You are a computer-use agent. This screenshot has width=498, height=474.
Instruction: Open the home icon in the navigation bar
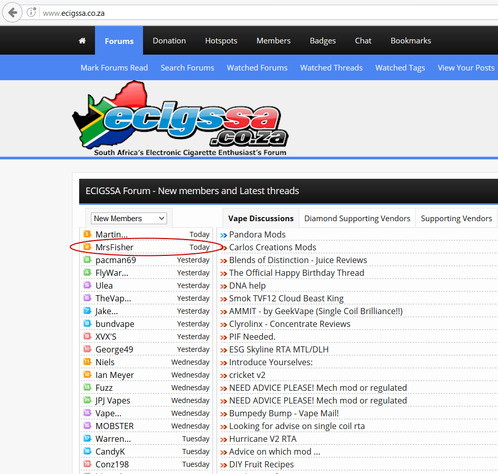coord(82,41)
